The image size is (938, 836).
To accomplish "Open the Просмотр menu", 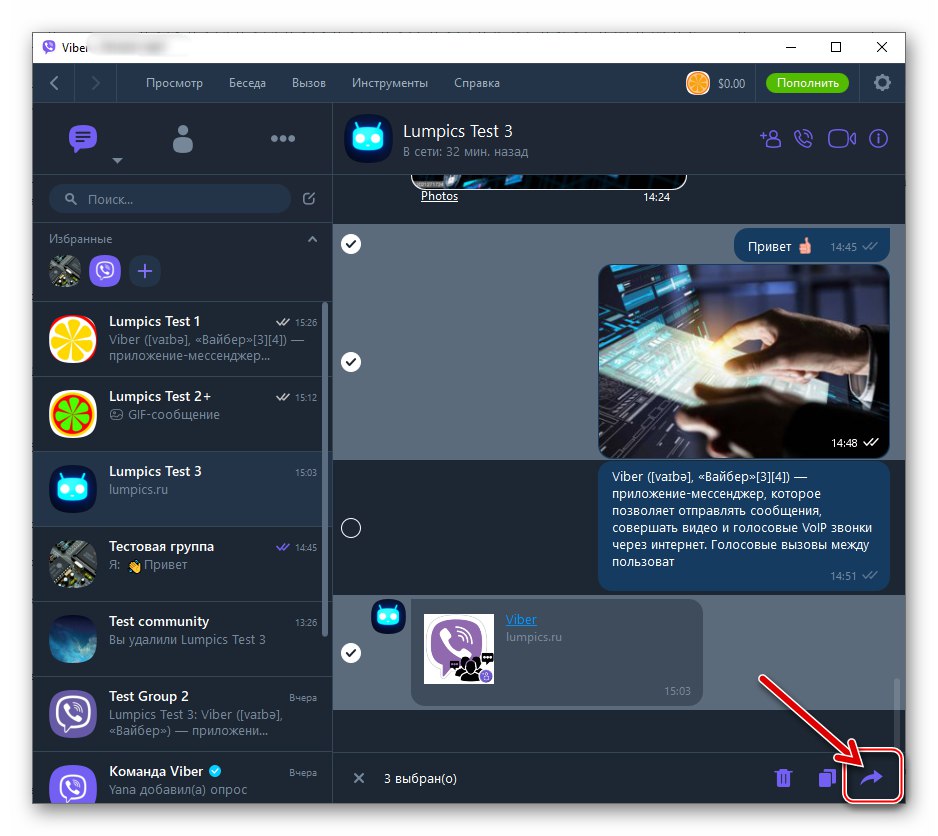I will click(x=174, y=83).
